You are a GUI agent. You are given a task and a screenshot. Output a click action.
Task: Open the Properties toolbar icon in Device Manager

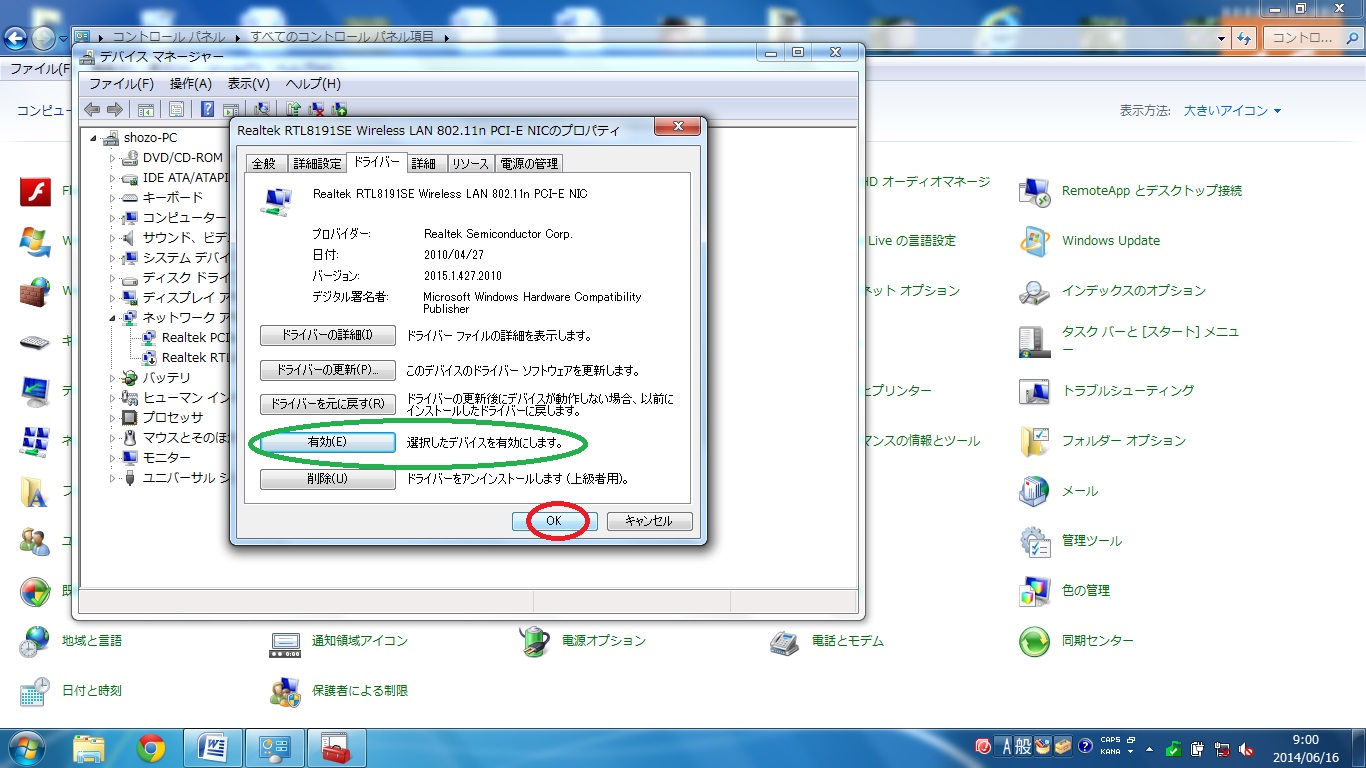pyautogui.click(x=176, y=109)
